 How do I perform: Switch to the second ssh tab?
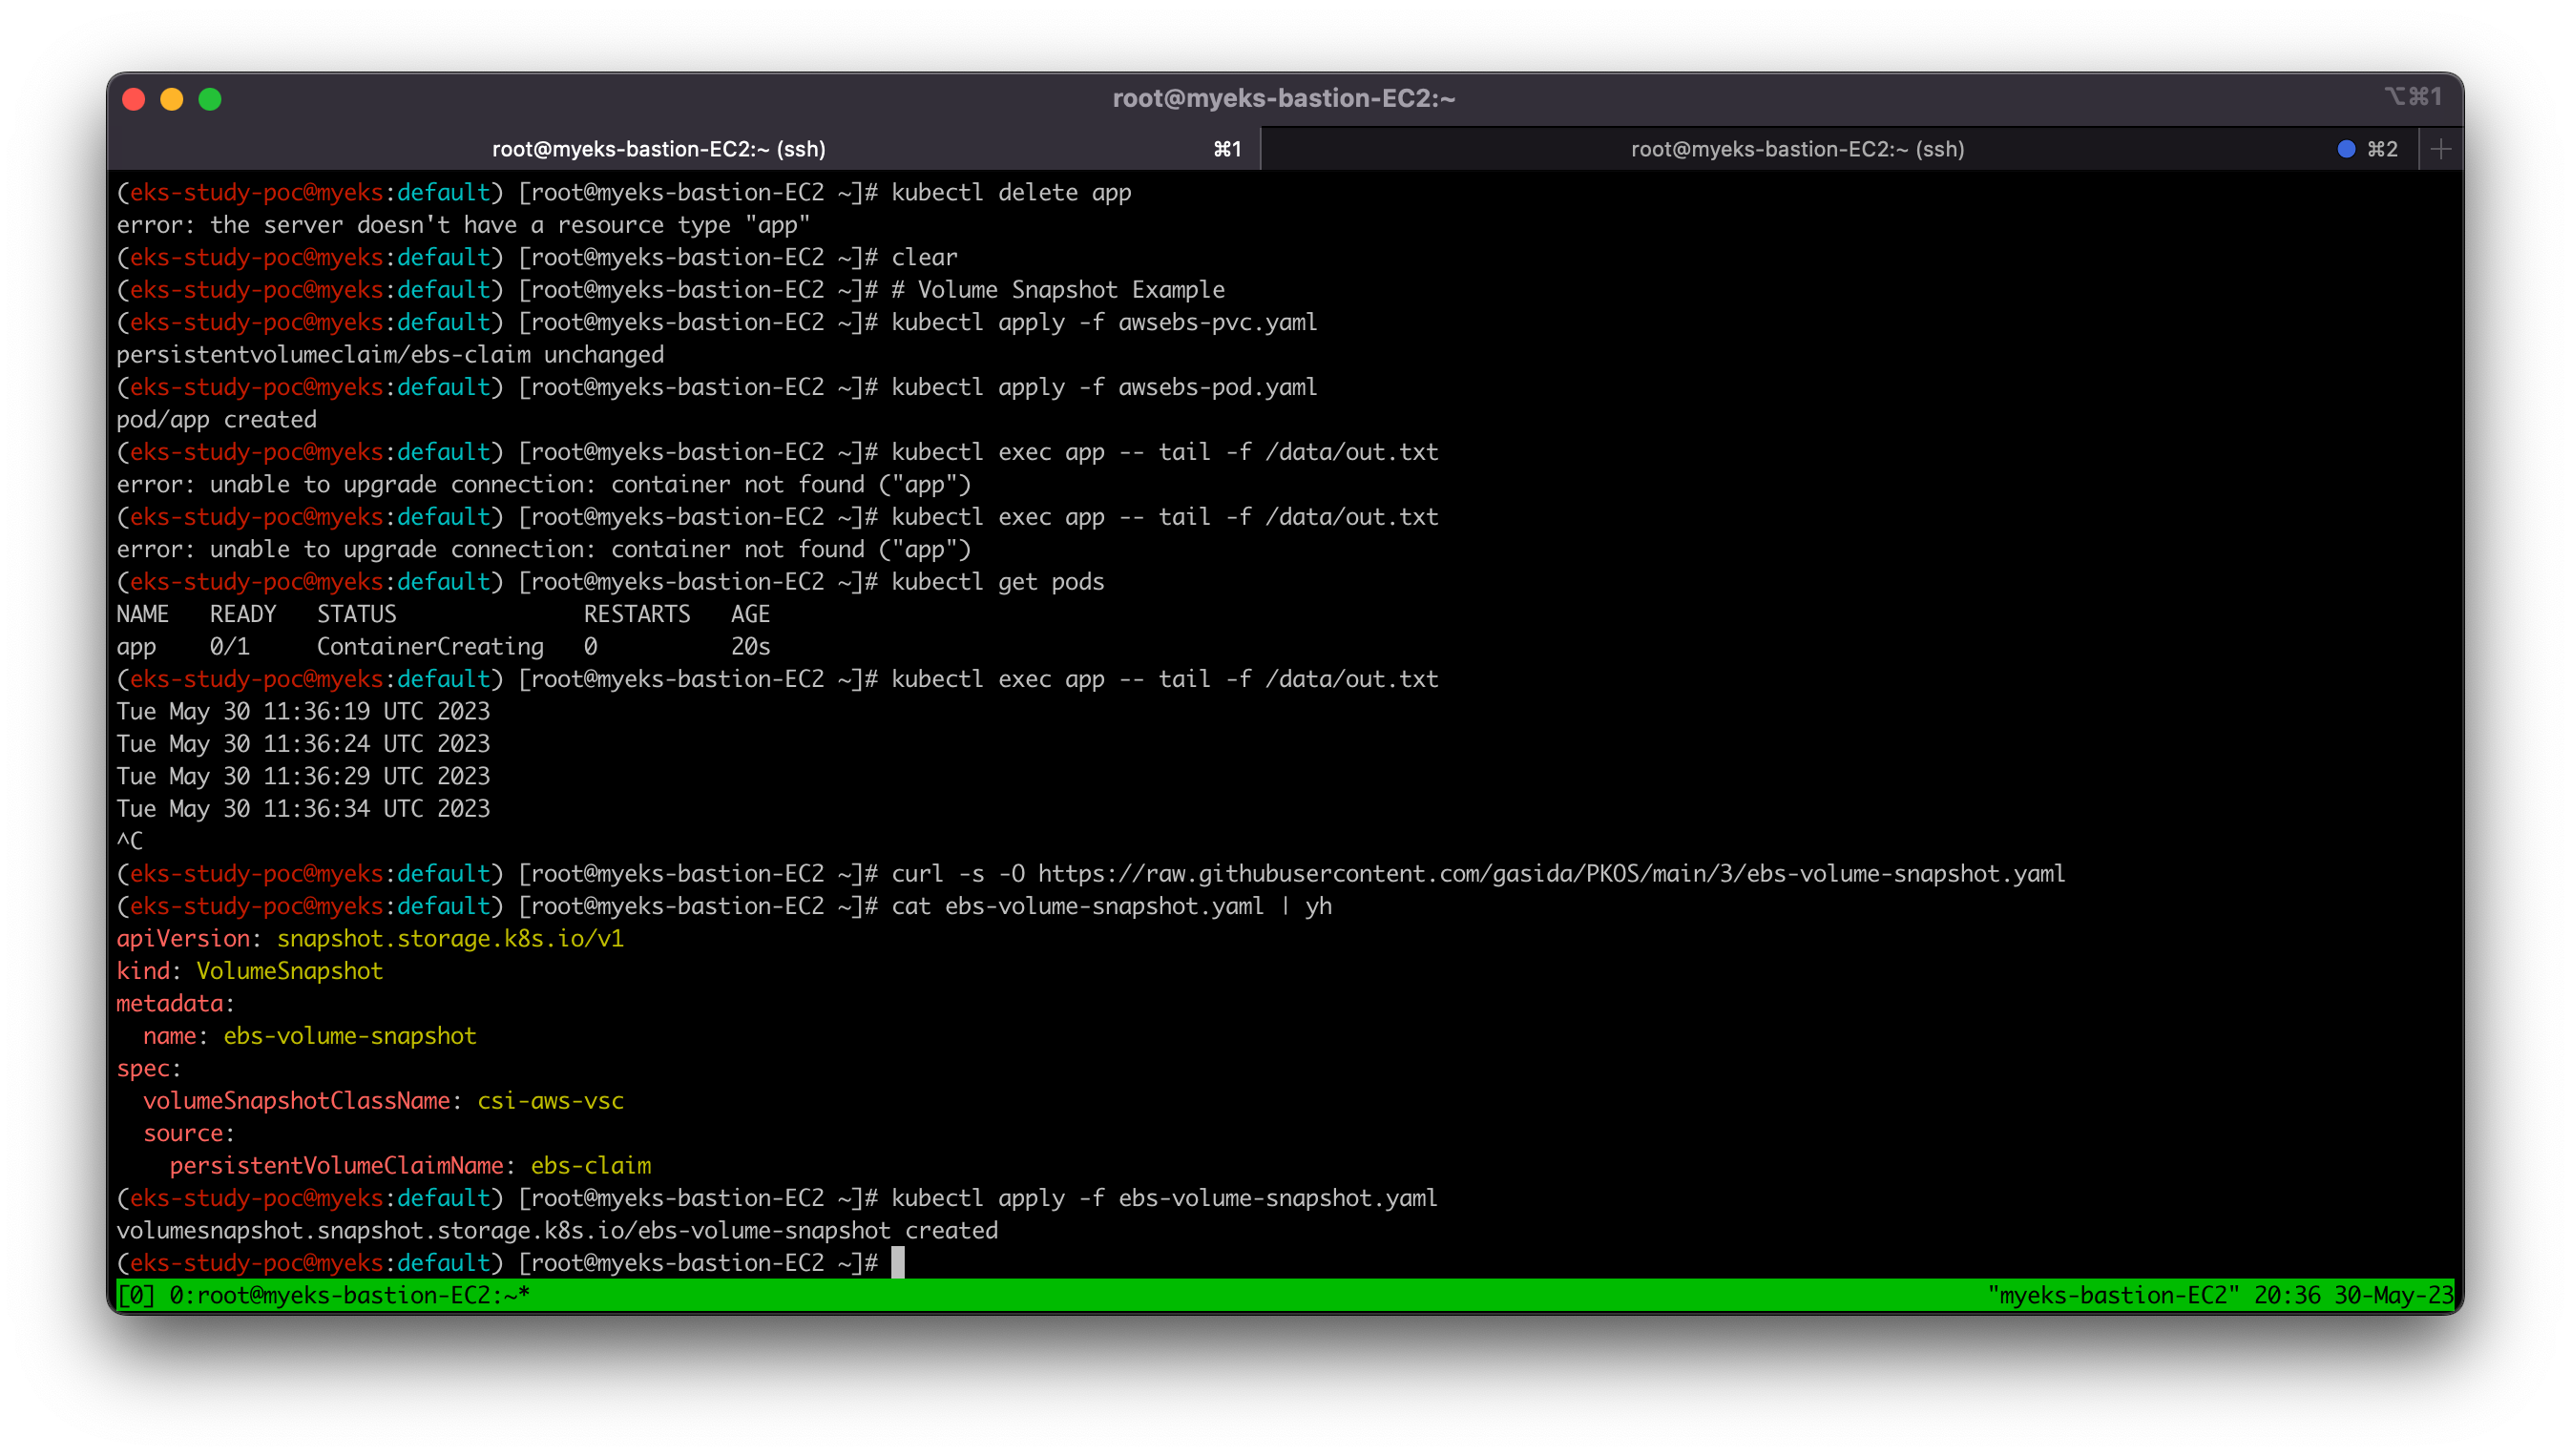coord(1796,149)
